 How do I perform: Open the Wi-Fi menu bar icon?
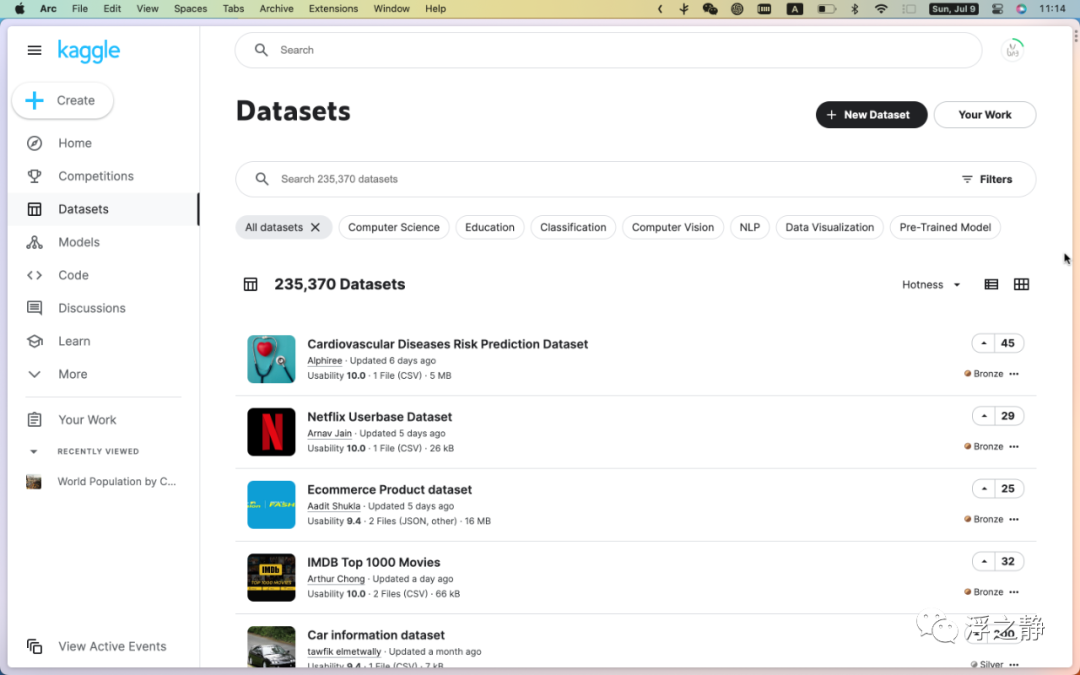coord(881,9)
